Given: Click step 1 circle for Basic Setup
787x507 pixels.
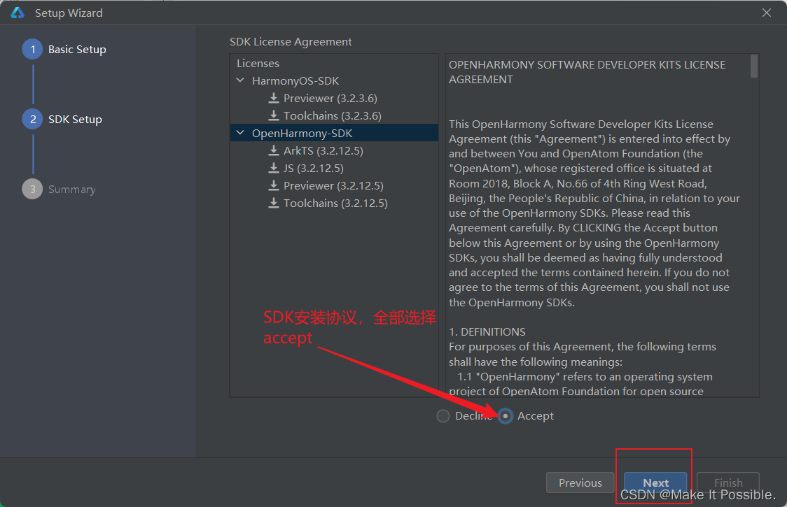Looking at the screenshot, I should (x=32, y=49).
